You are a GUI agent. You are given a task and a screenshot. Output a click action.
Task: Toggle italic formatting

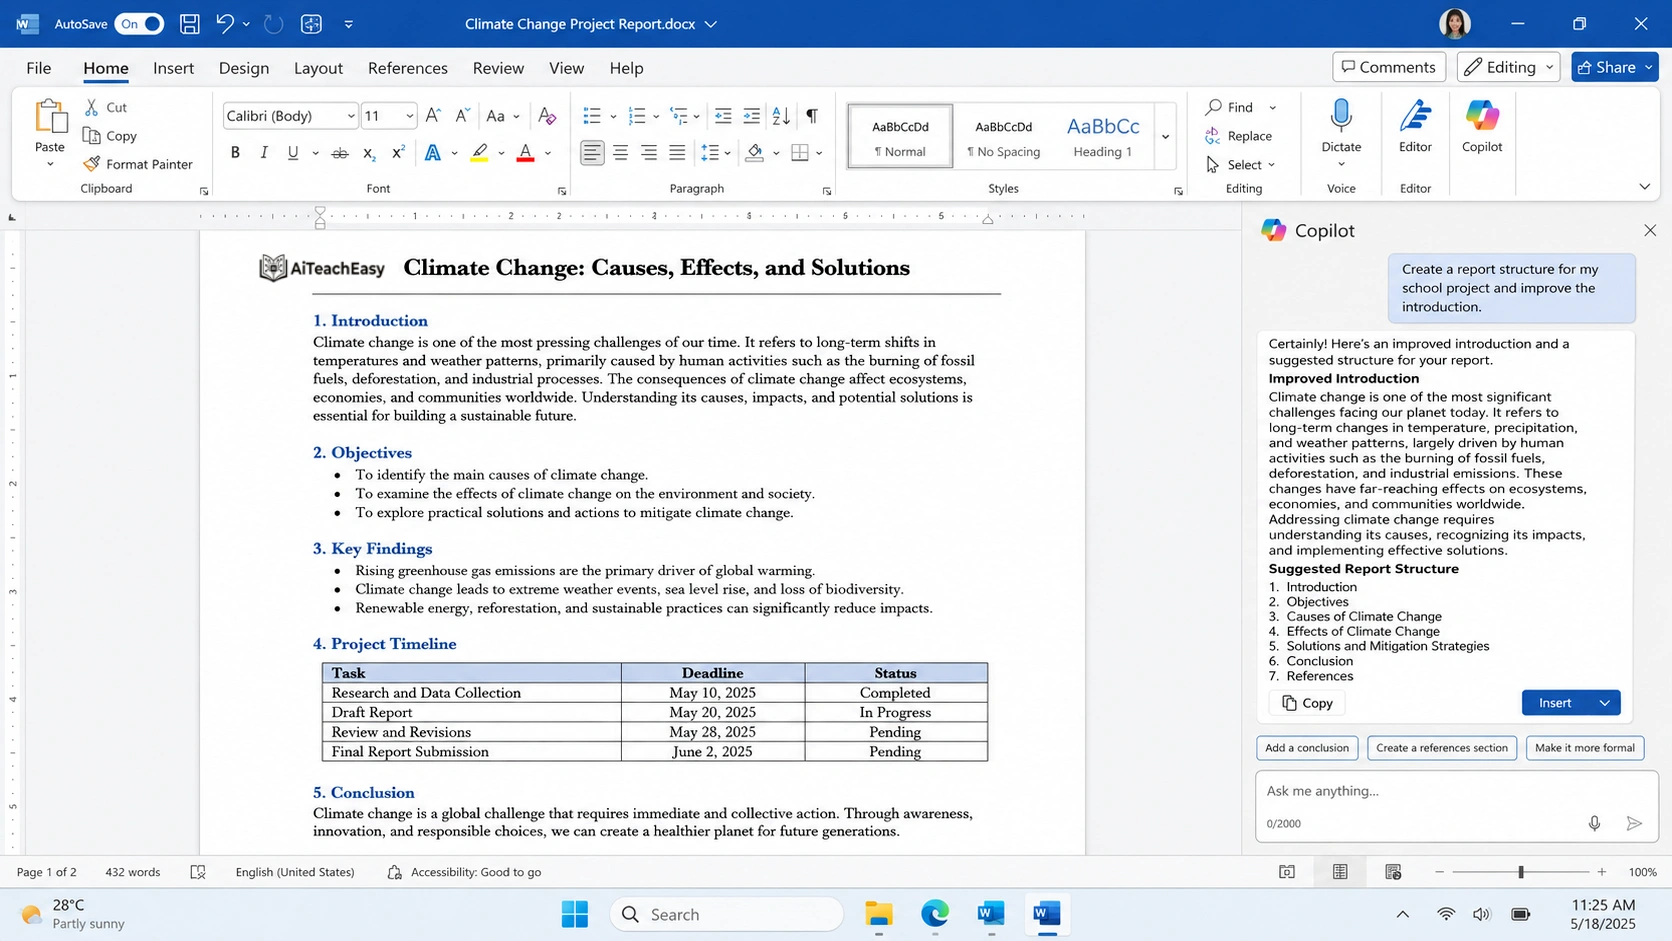tap(264, 153)
